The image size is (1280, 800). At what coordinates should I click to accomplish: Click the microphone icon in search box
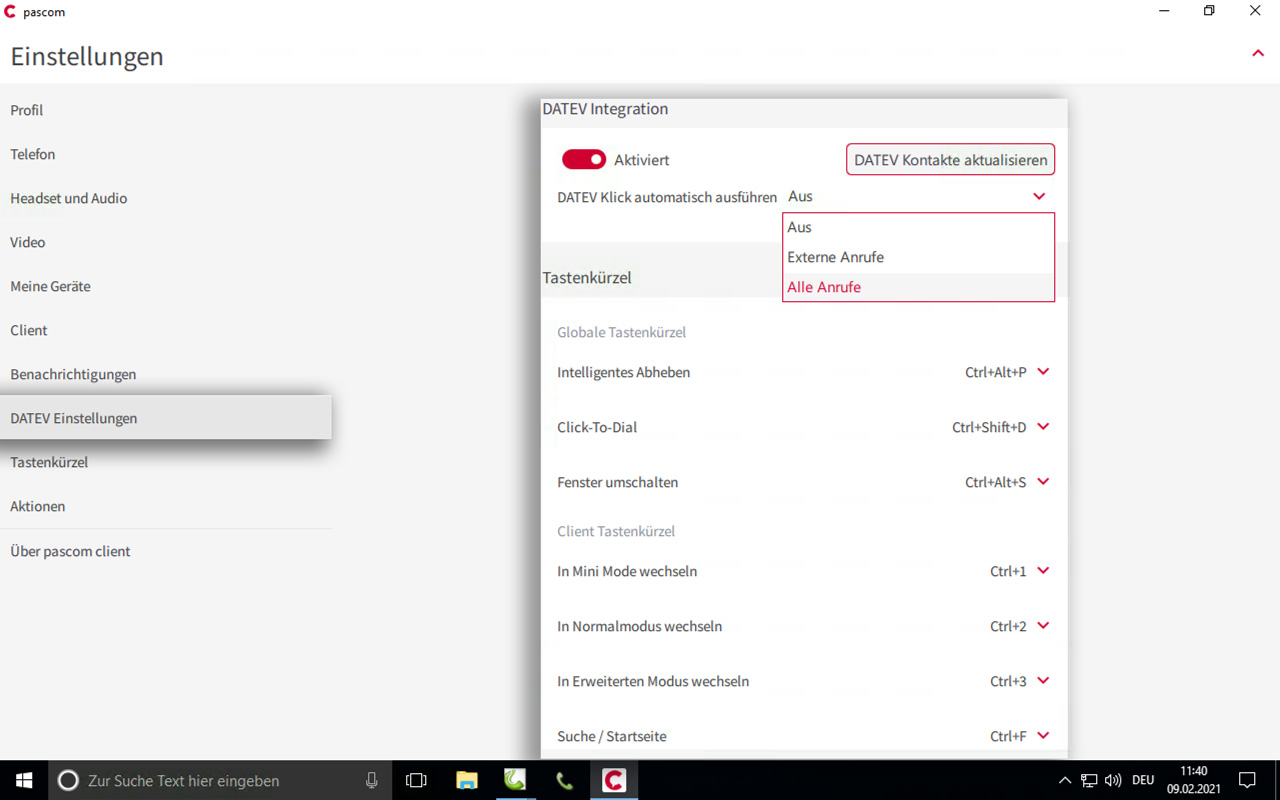tap(372, 780)
